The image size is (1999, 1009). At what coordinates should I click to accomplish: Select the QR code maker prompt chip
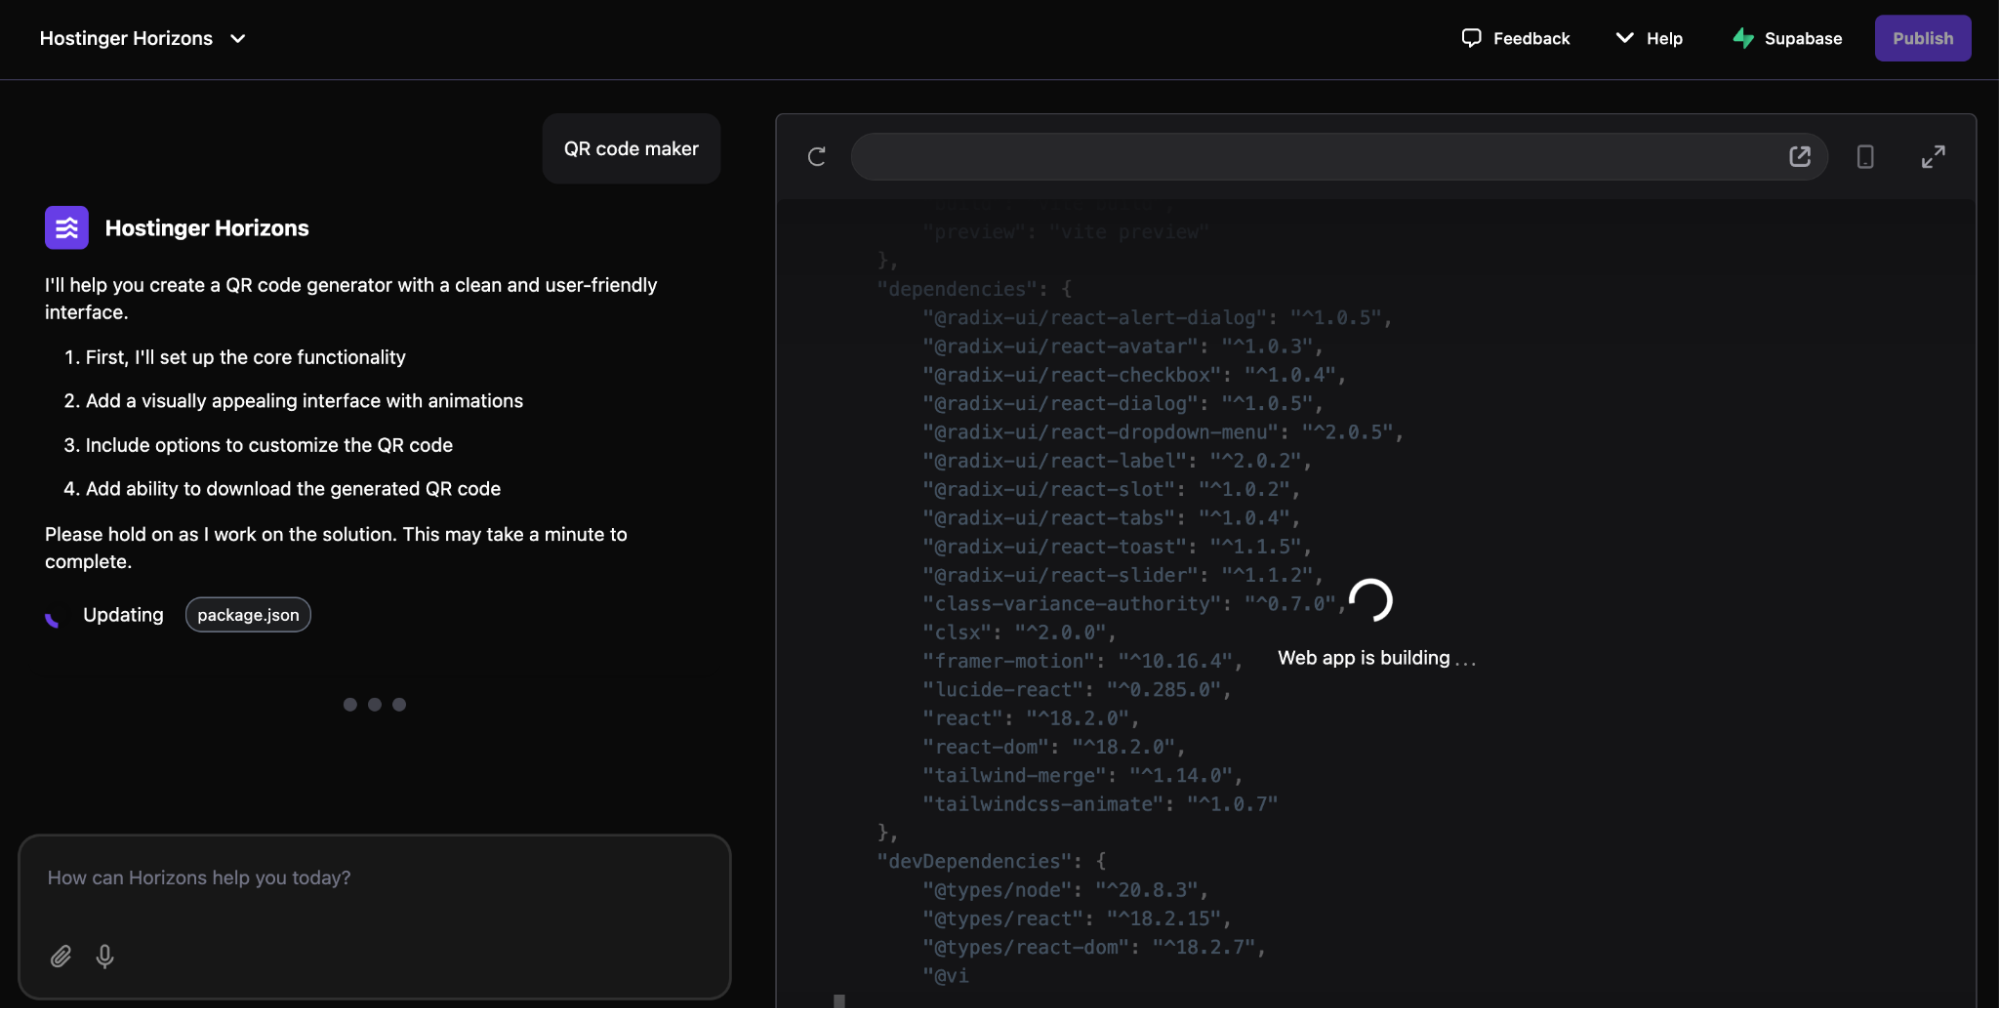pos(630,148)
